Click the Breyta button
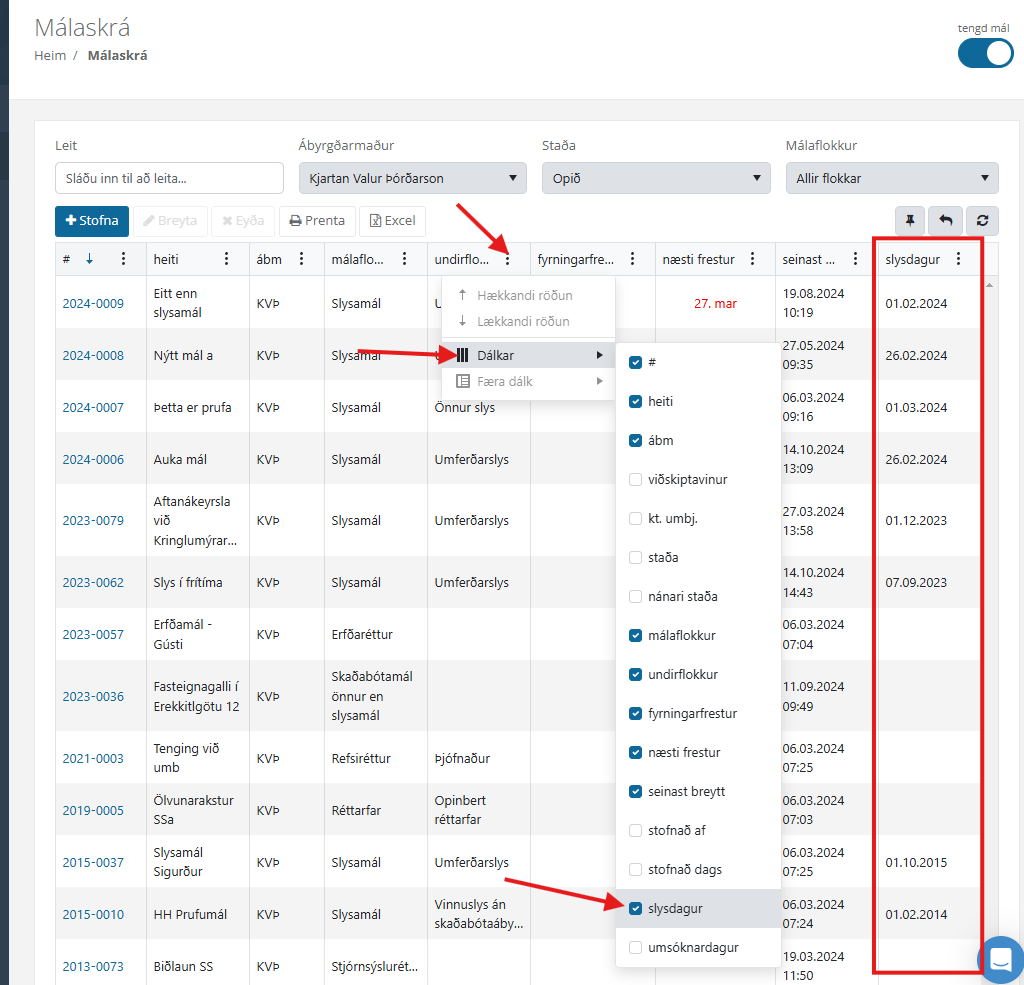1024x985 pixels. pos(170,221)
